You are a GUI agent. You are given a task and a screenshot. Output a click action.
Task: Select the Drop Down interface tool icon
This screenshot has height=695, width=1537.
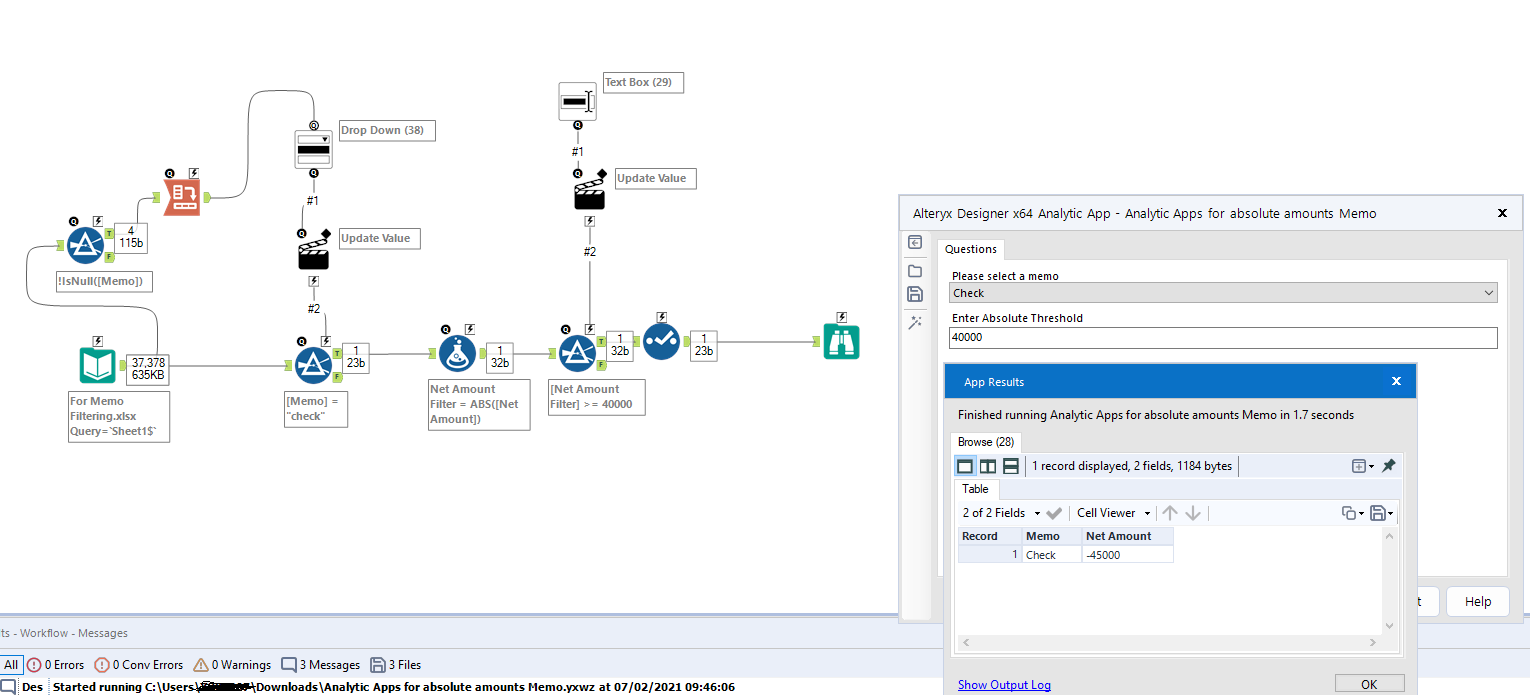(x=313, y=148)
